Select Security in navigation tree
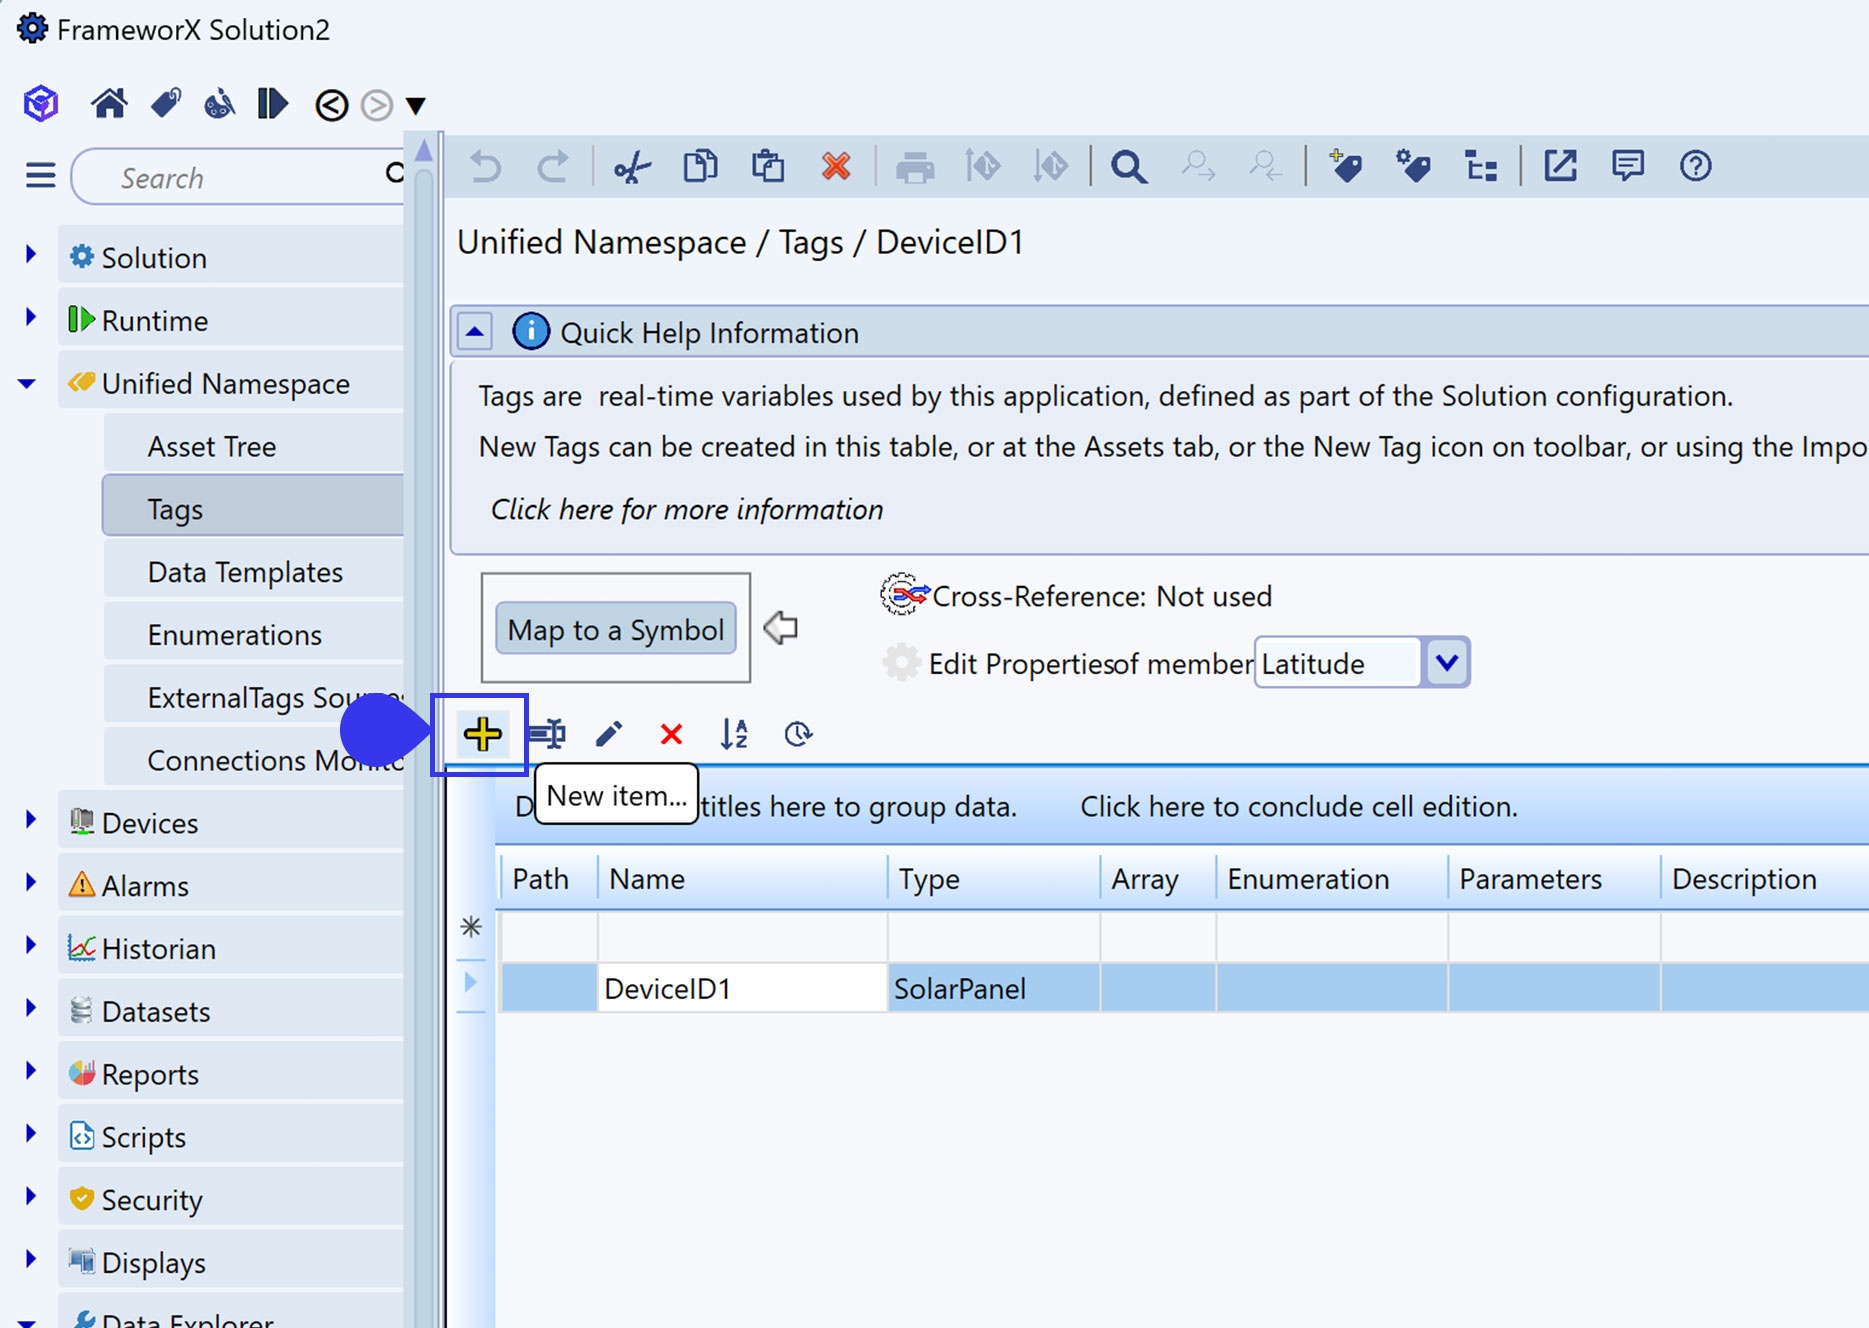 (231, 1199)
